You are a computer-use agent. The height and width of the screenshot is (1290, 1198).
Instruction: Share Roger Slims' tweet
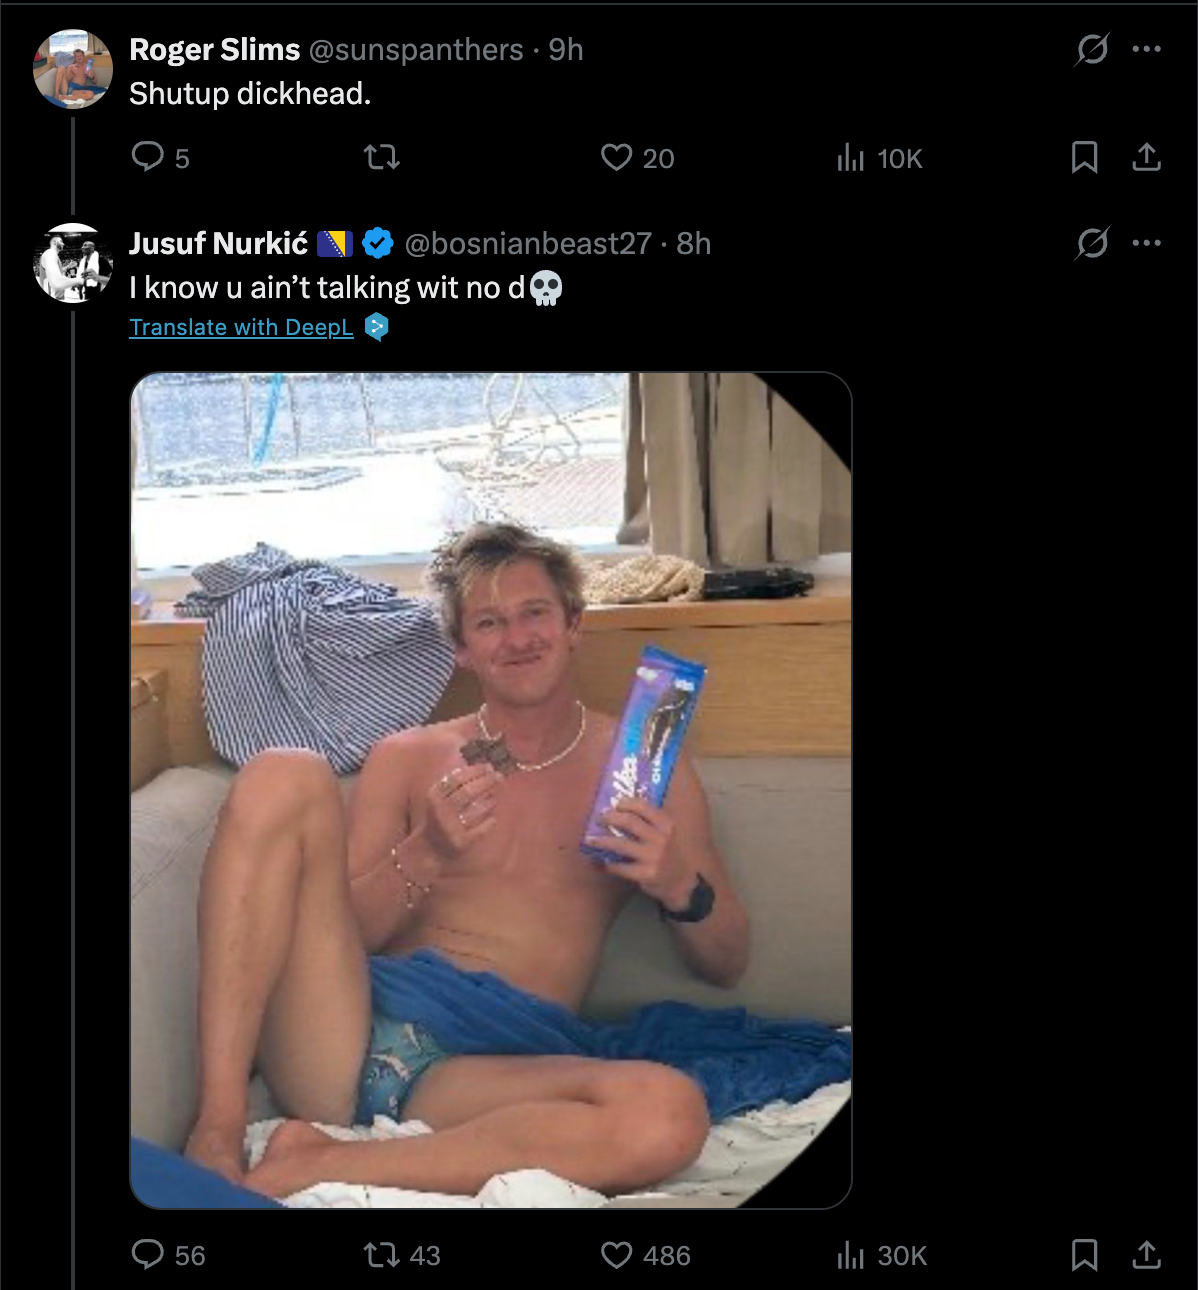(1146, 157)
